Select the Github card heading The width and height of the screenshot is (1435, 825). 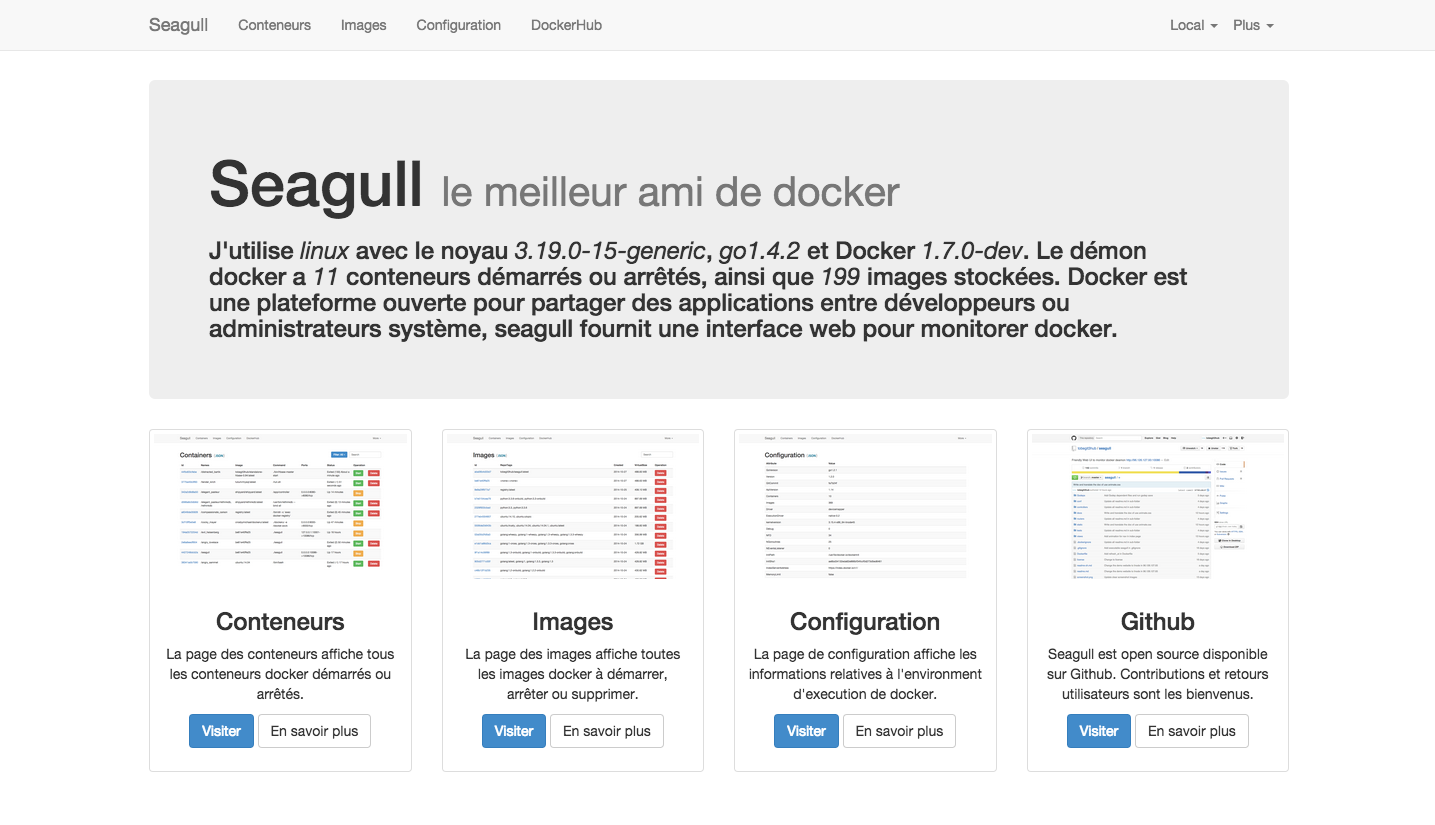click(x=1158, y=622)
